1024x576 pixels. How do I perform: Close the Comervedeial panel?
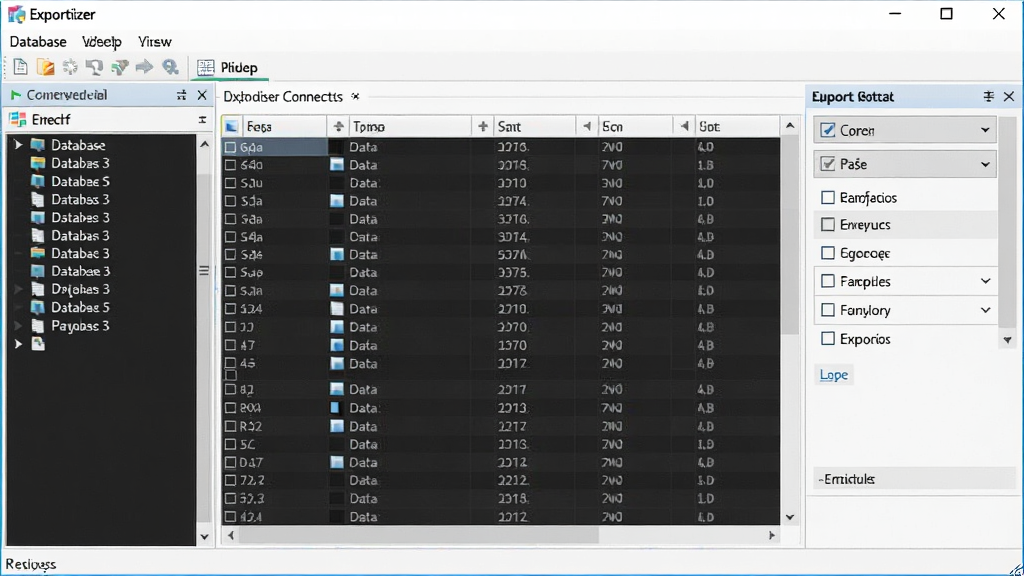tap(202, 95)
